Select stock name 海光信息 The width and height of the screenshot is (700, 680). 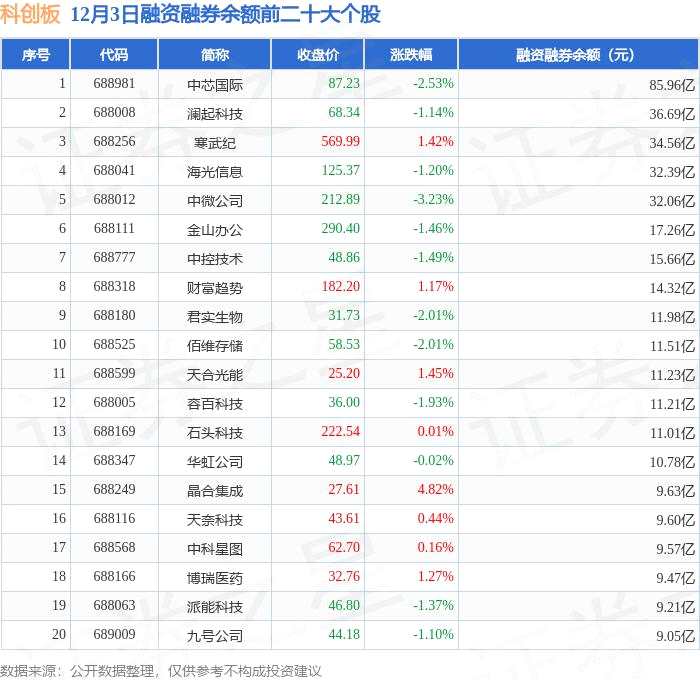pos(215,171)
